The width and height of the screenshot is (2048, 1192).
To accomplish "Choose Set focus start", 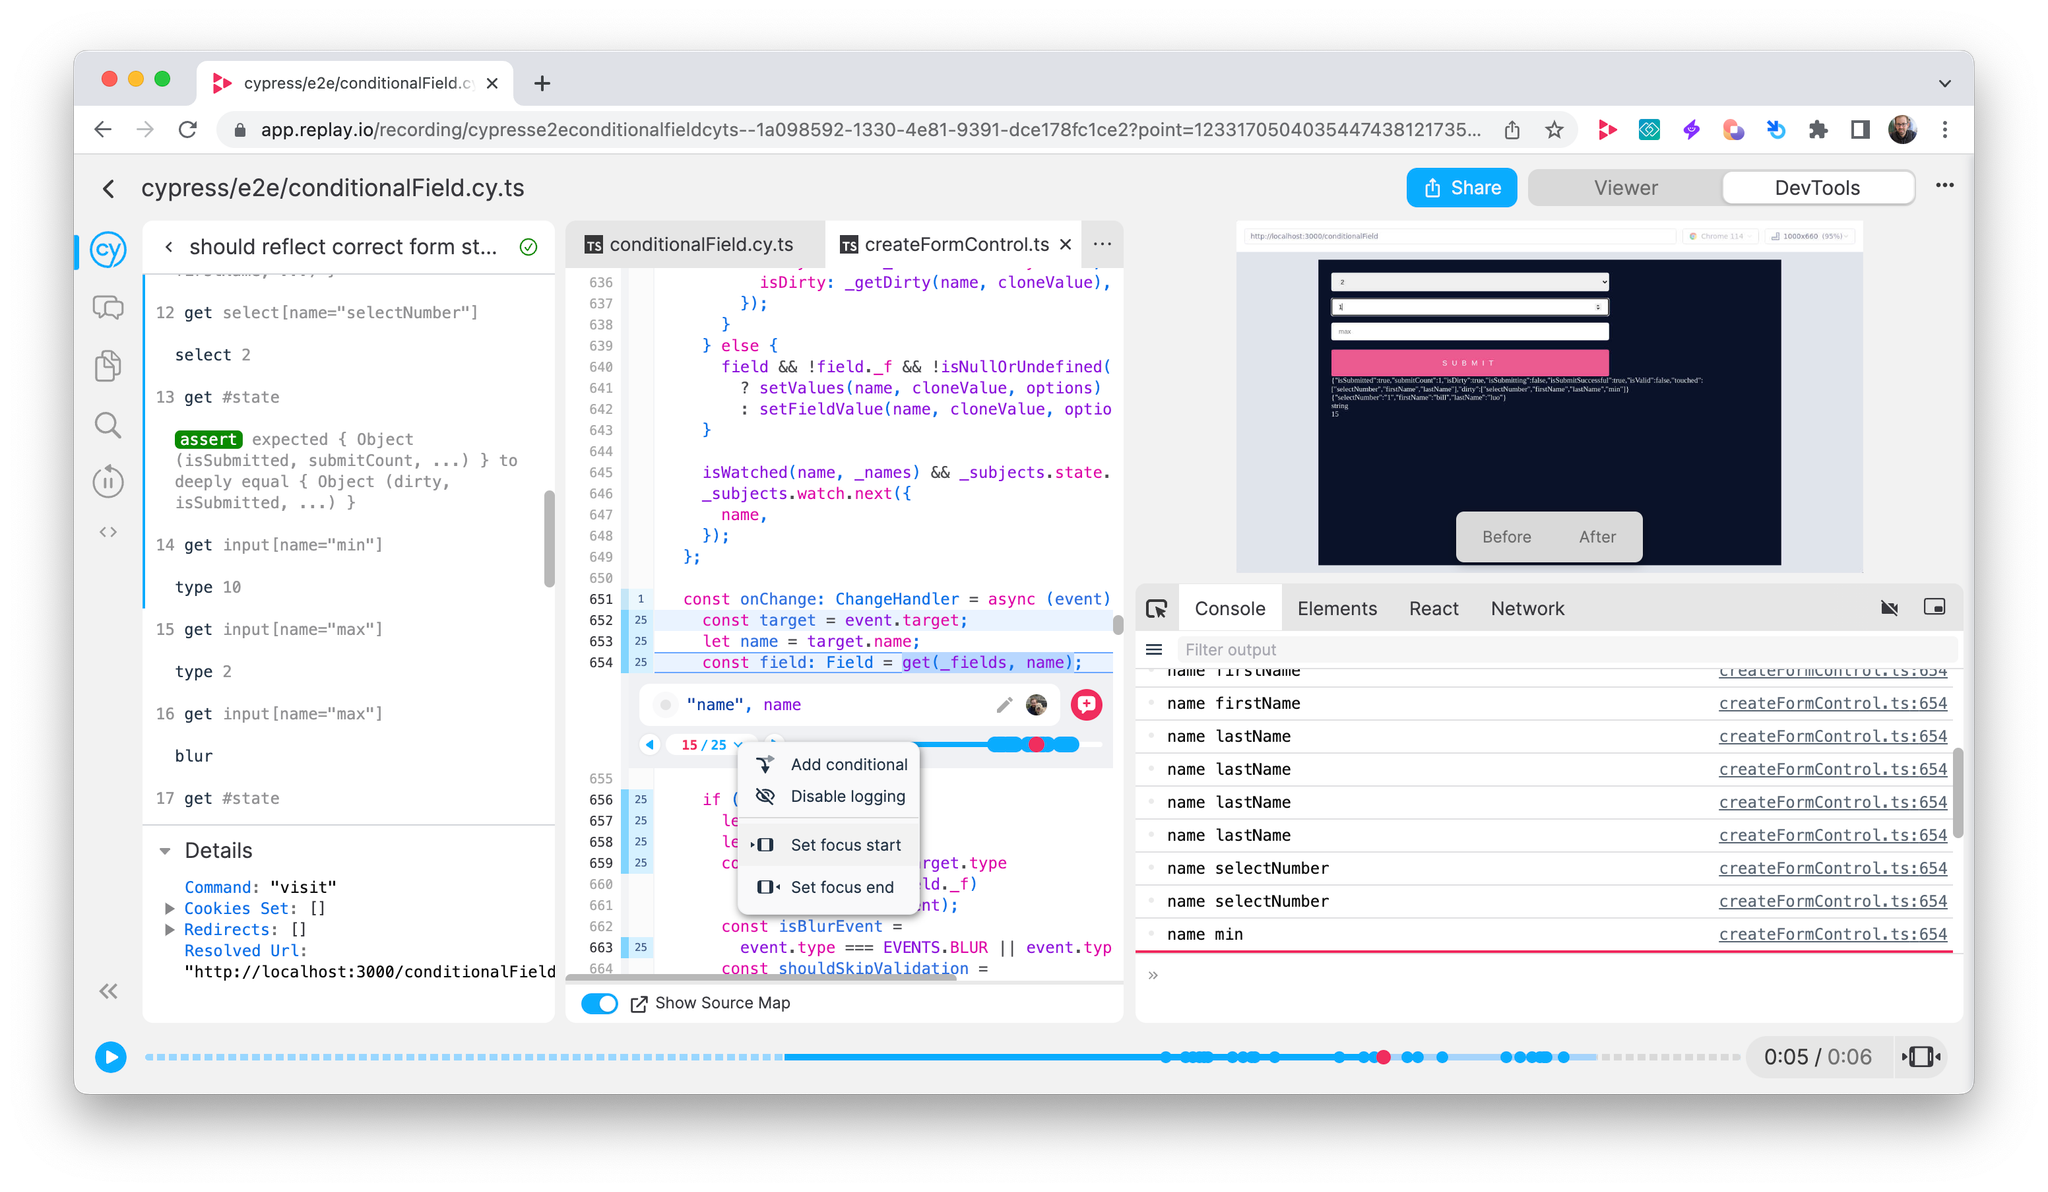I will point(829,845).
